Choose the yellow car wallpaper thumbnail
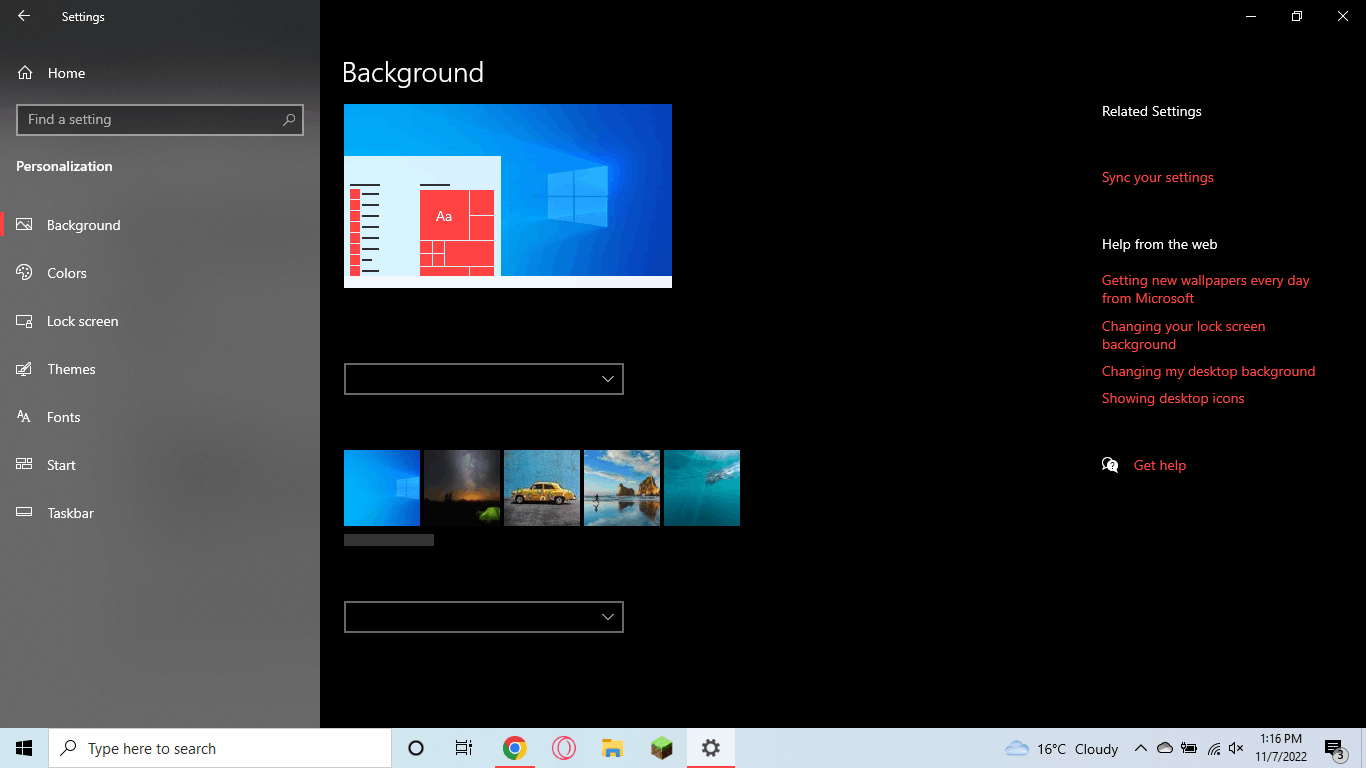The width and height of the screenshot is (1366, 768). pos(542,488)
